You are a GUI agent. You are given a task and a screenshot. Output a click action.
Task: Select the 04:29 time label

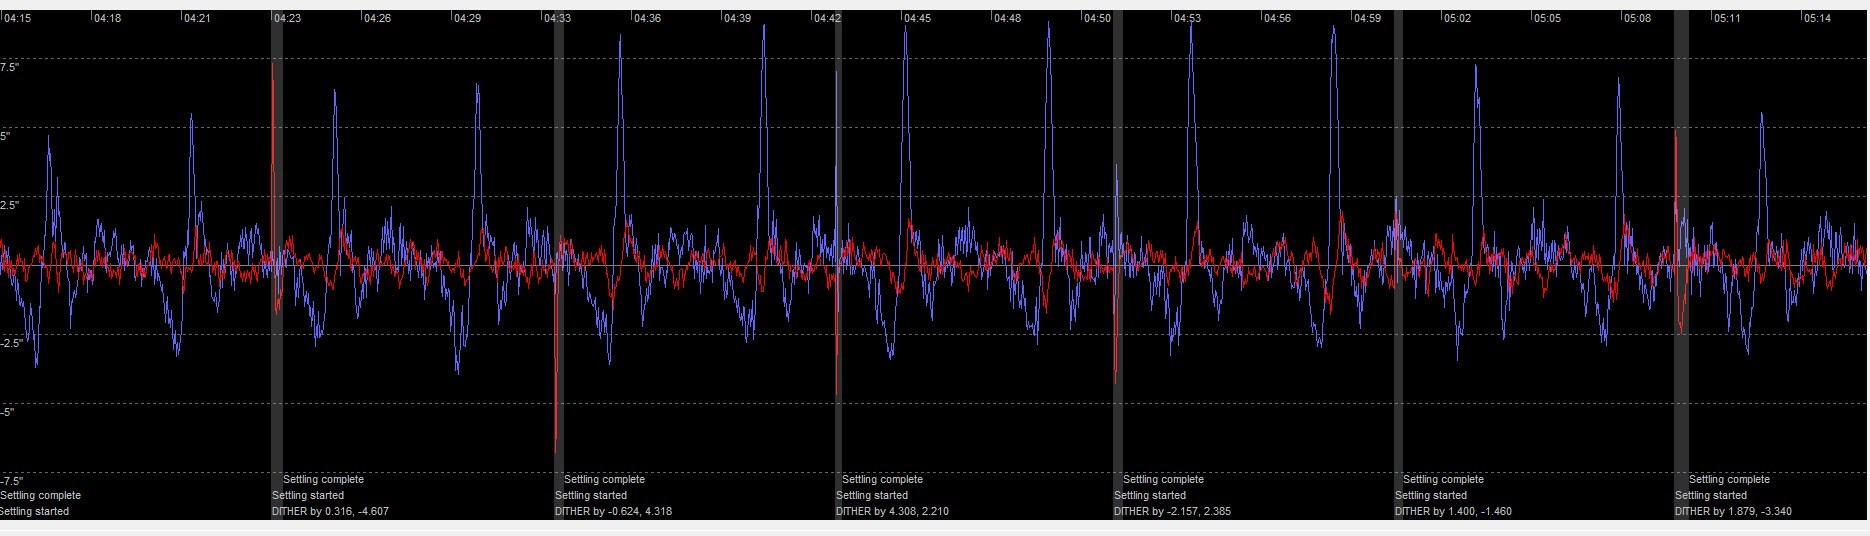[467, 18]
